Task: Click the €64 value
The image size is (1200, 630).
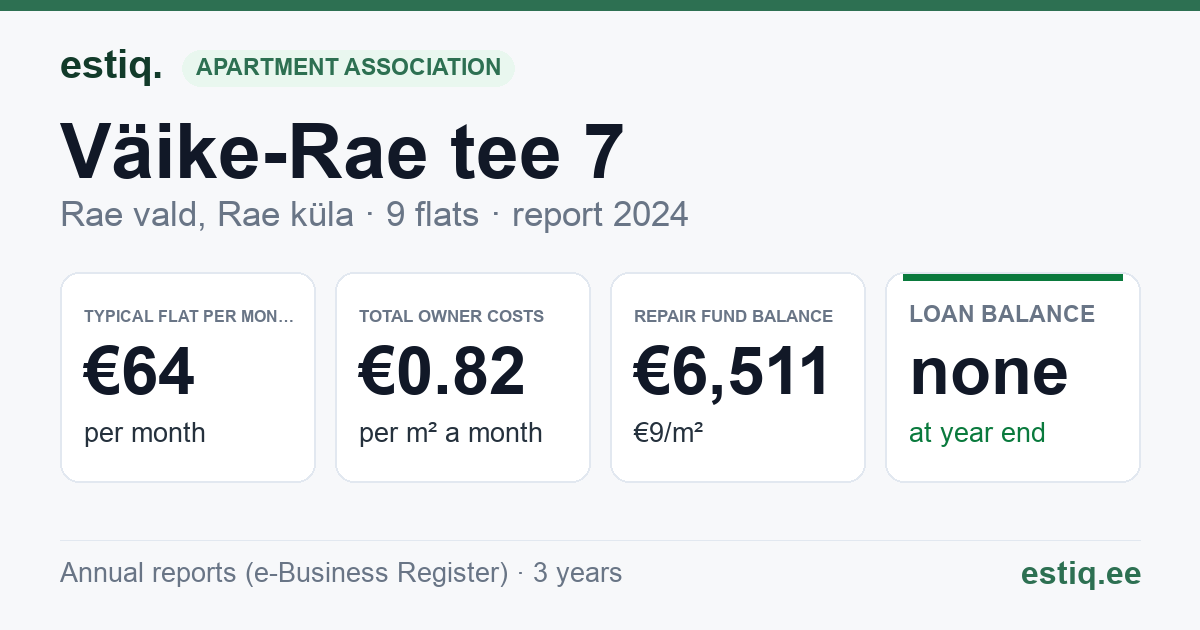Action: click(x=139, y=372)
